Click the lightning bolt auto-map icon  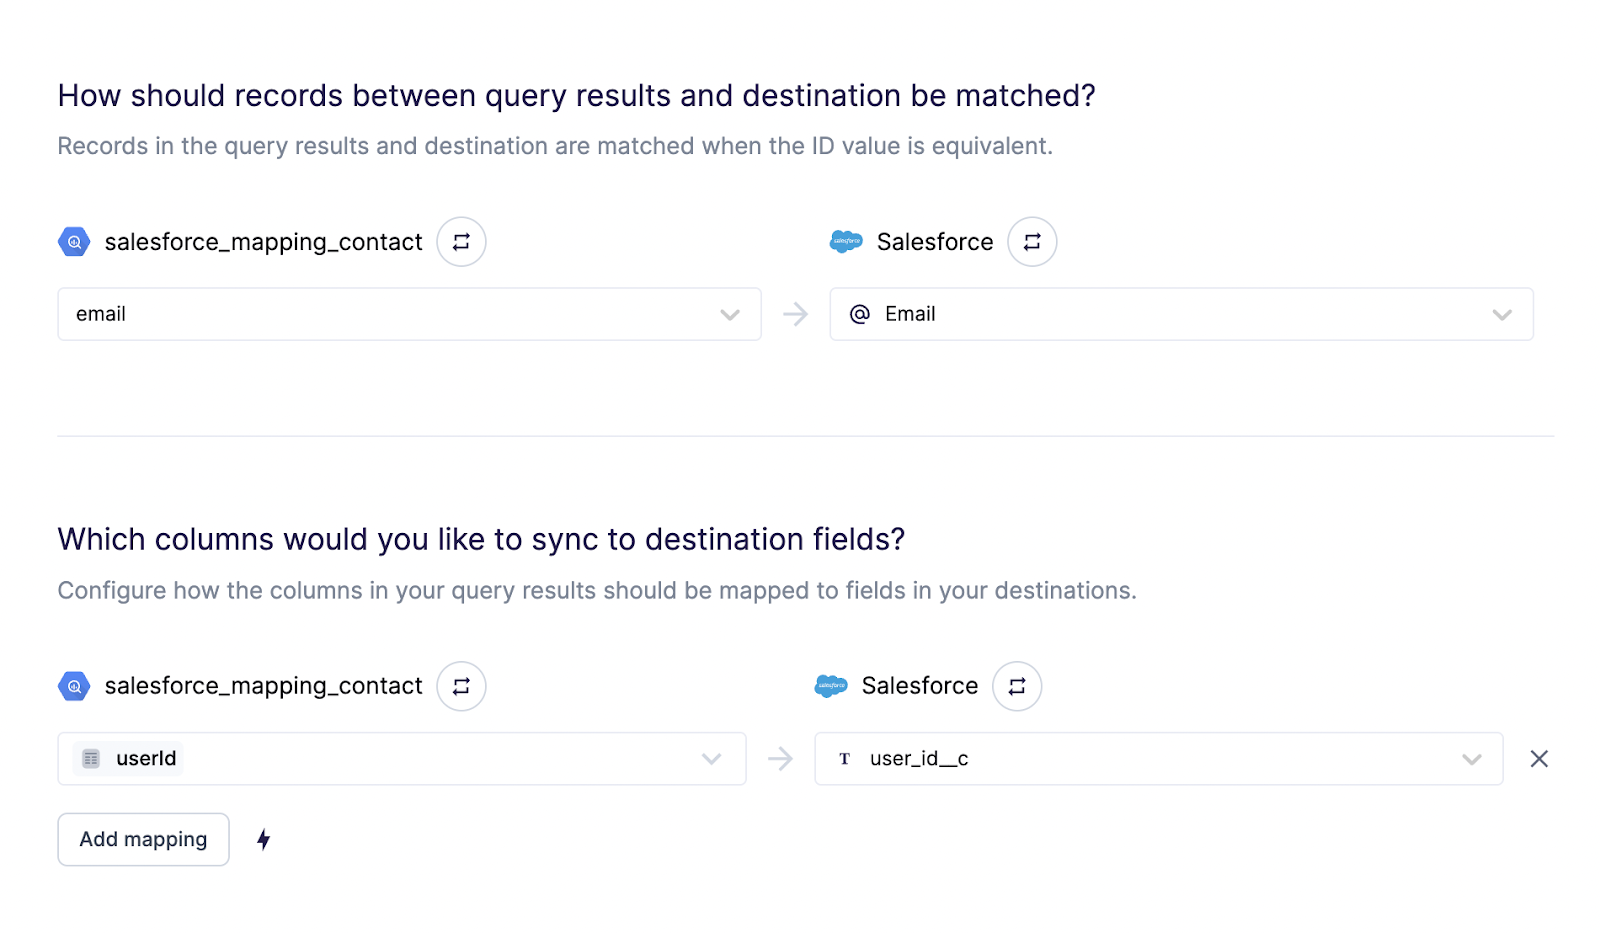(x=263, y=839)
